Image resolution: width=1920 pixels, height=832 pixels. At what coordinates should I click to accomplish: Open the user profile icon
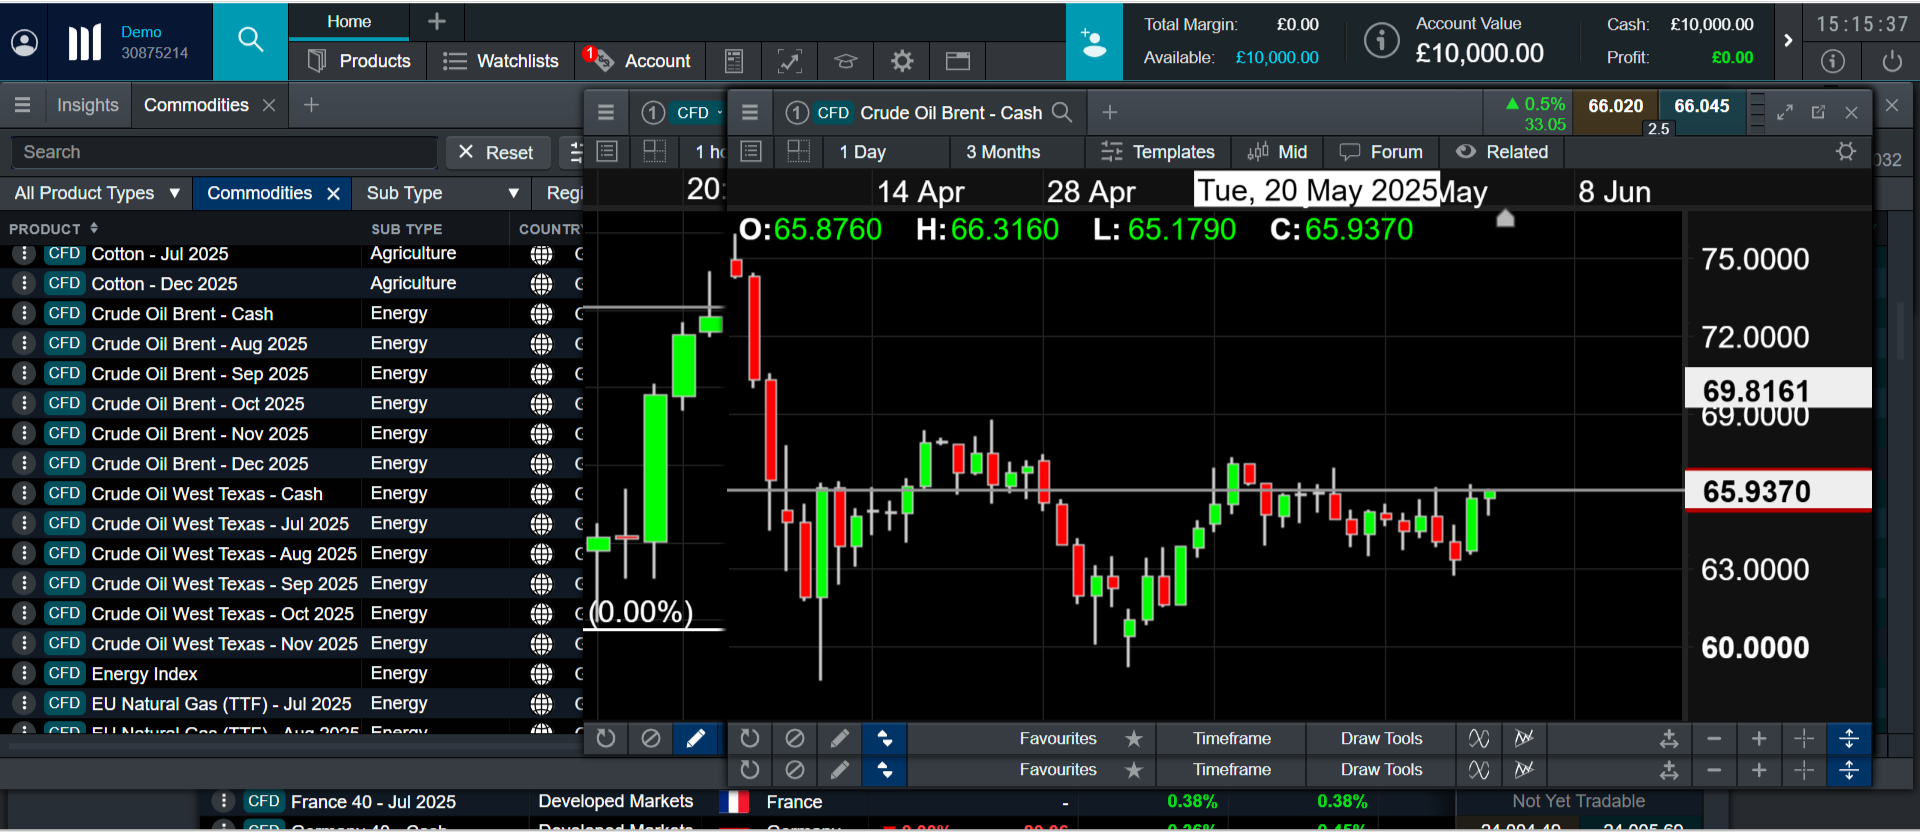click(24, 42)
